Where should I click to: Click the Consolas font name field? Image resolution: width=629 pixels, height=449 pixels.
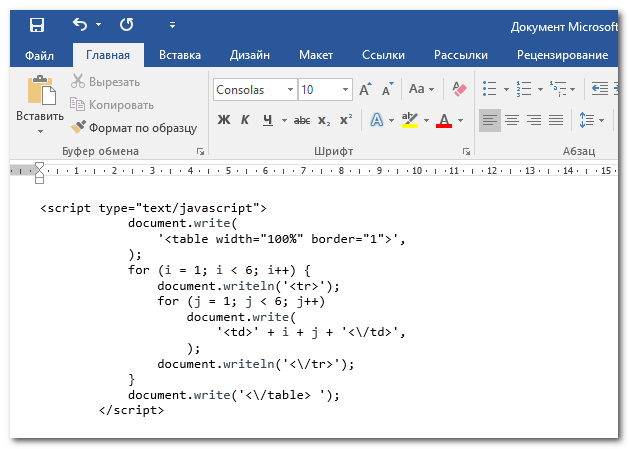coord(251,89)
